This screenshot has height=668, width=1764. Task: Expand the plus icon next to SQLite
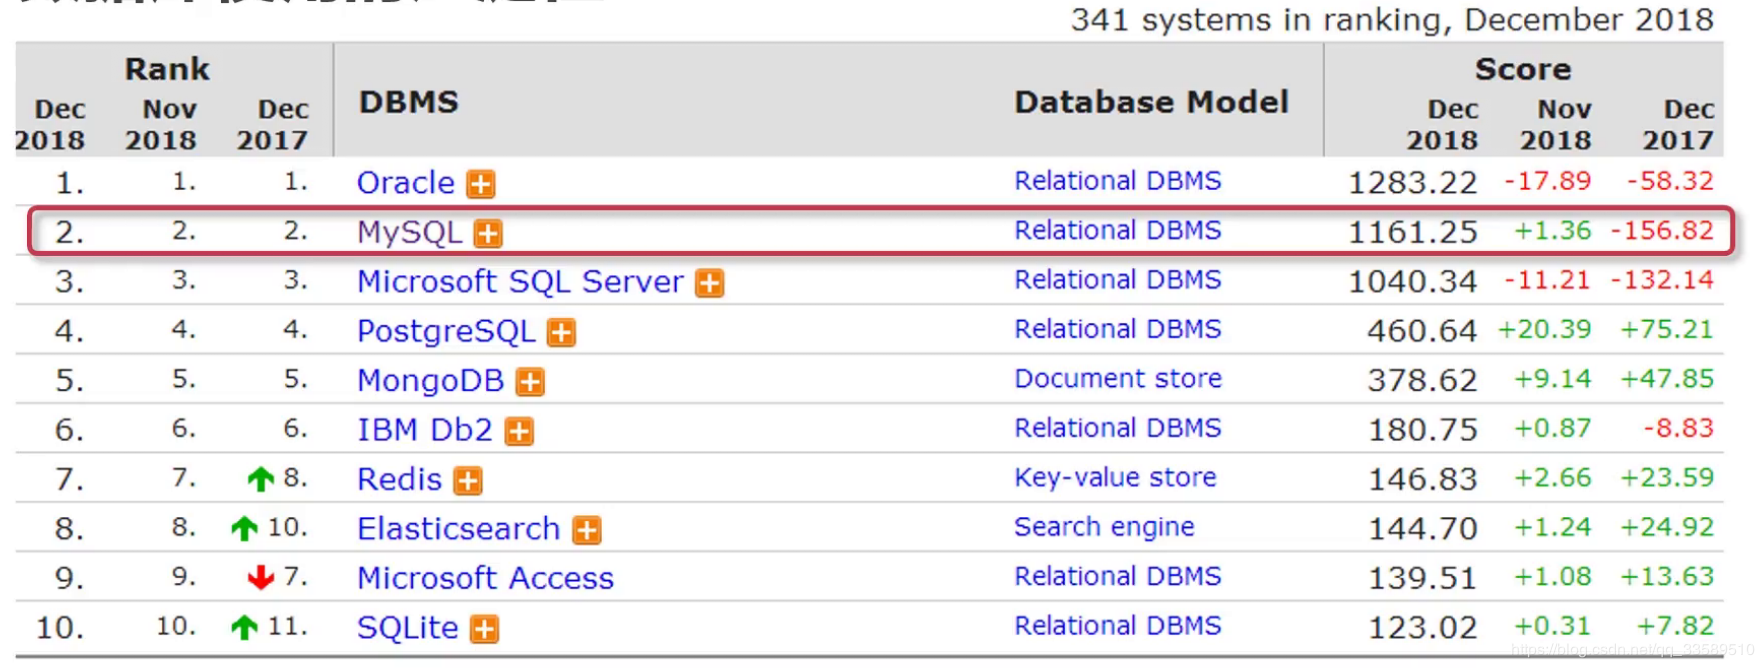point(485,629)
